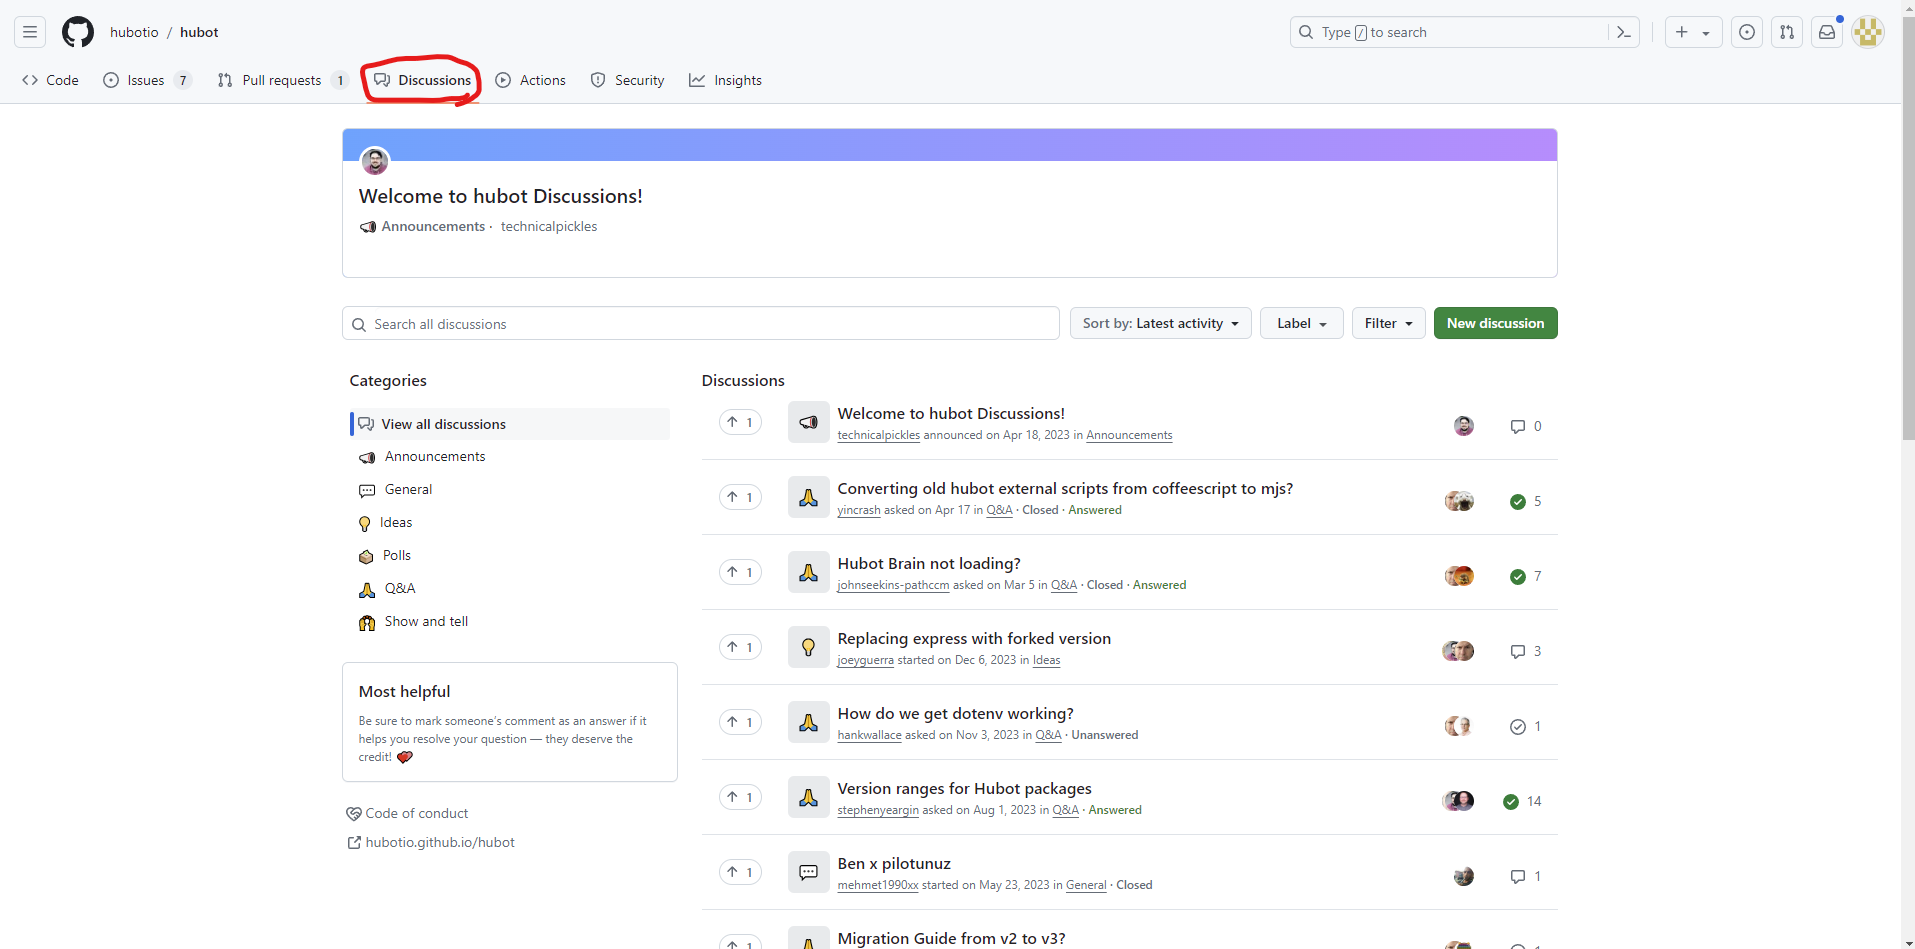Open pull requests icon in the header
Viewport: 1915px width, 949px height.
[x=1787, y=32]
